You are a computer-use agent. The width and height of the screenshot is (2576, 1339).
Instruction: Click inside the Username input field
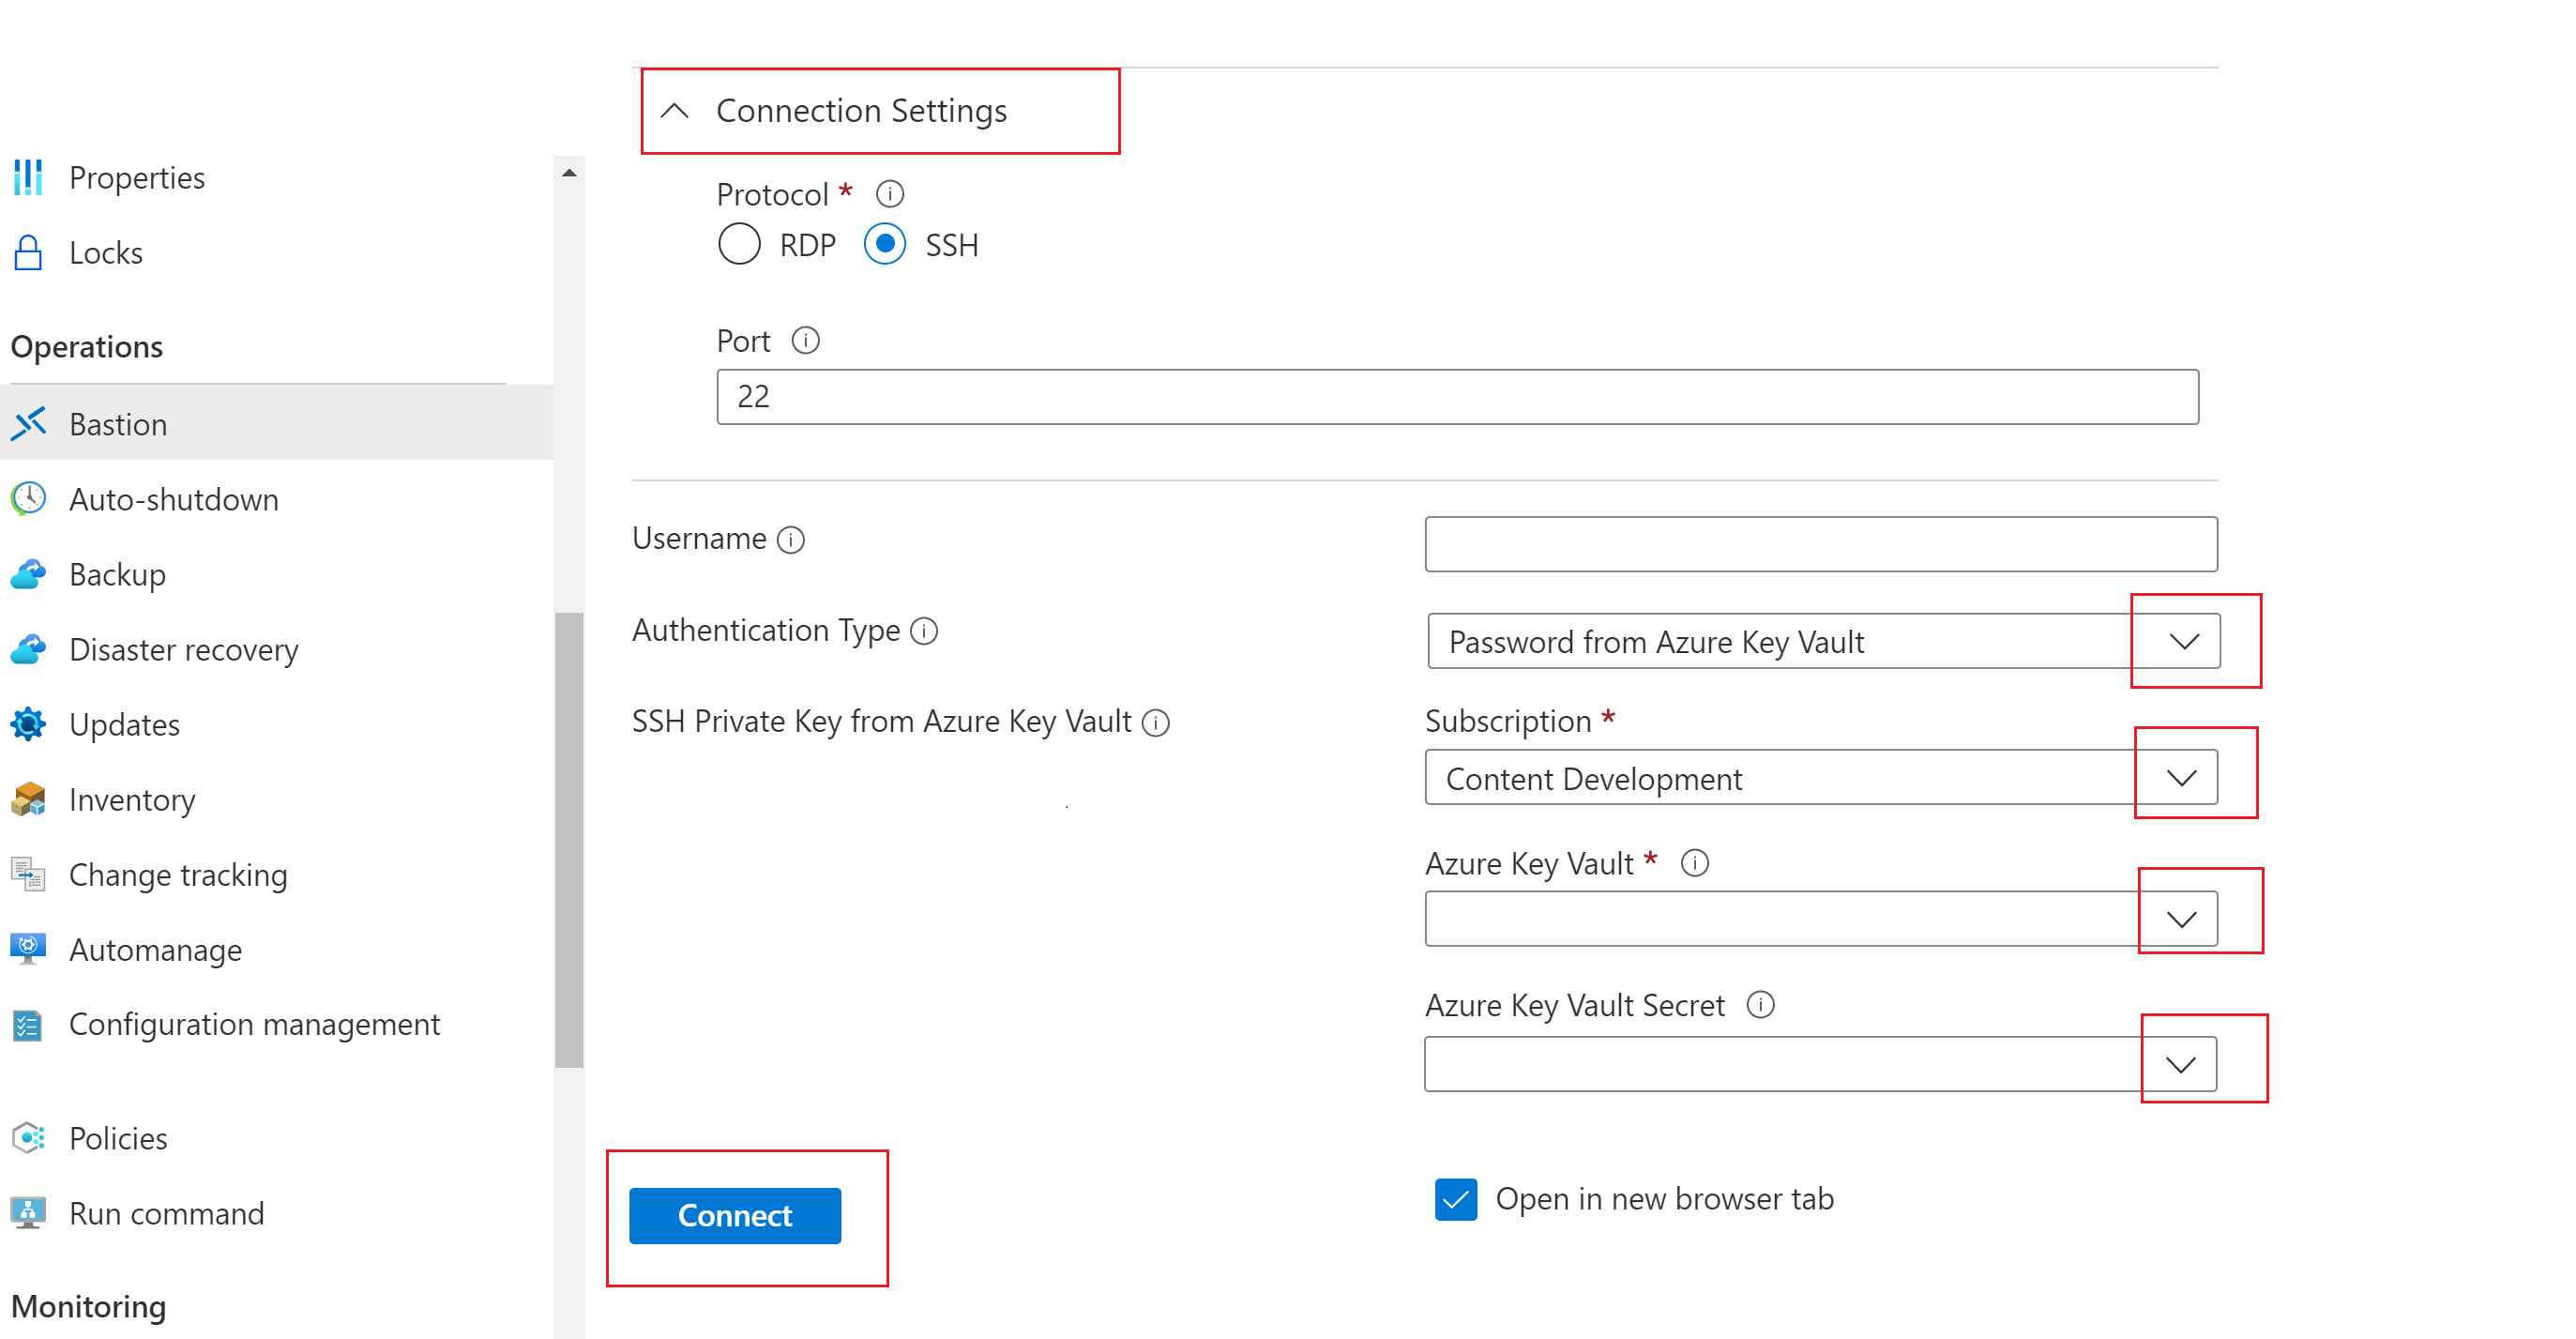pos(1820,544)
